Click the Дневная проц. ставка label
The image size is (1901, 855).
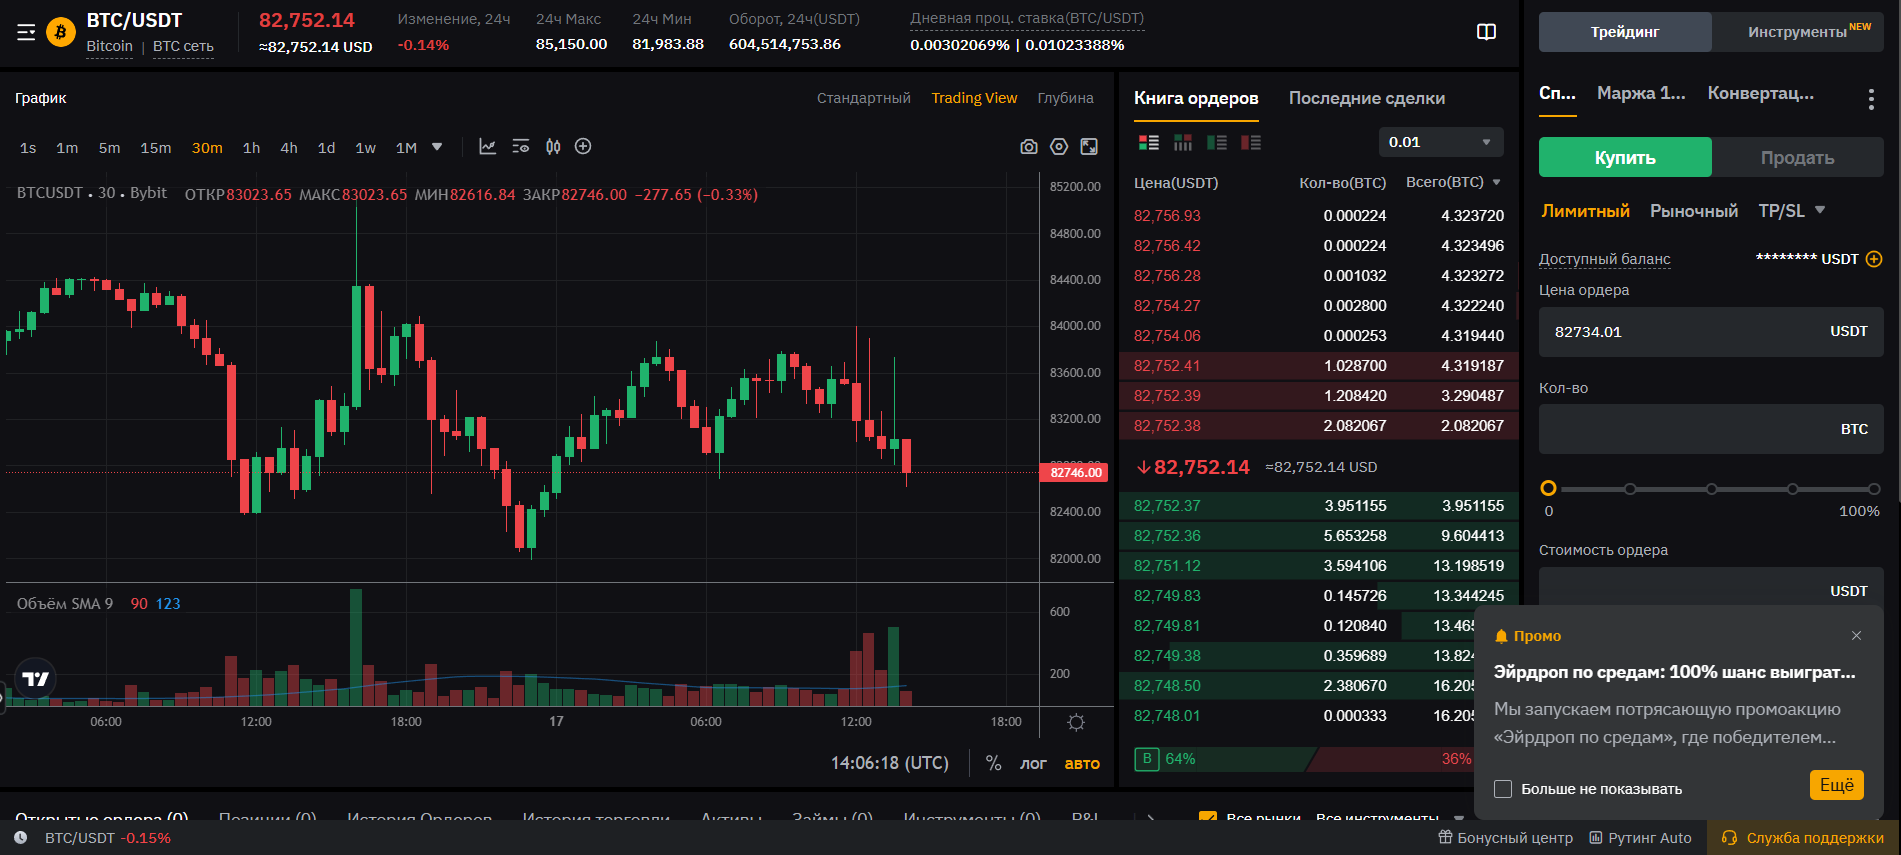click(1027, 19)
